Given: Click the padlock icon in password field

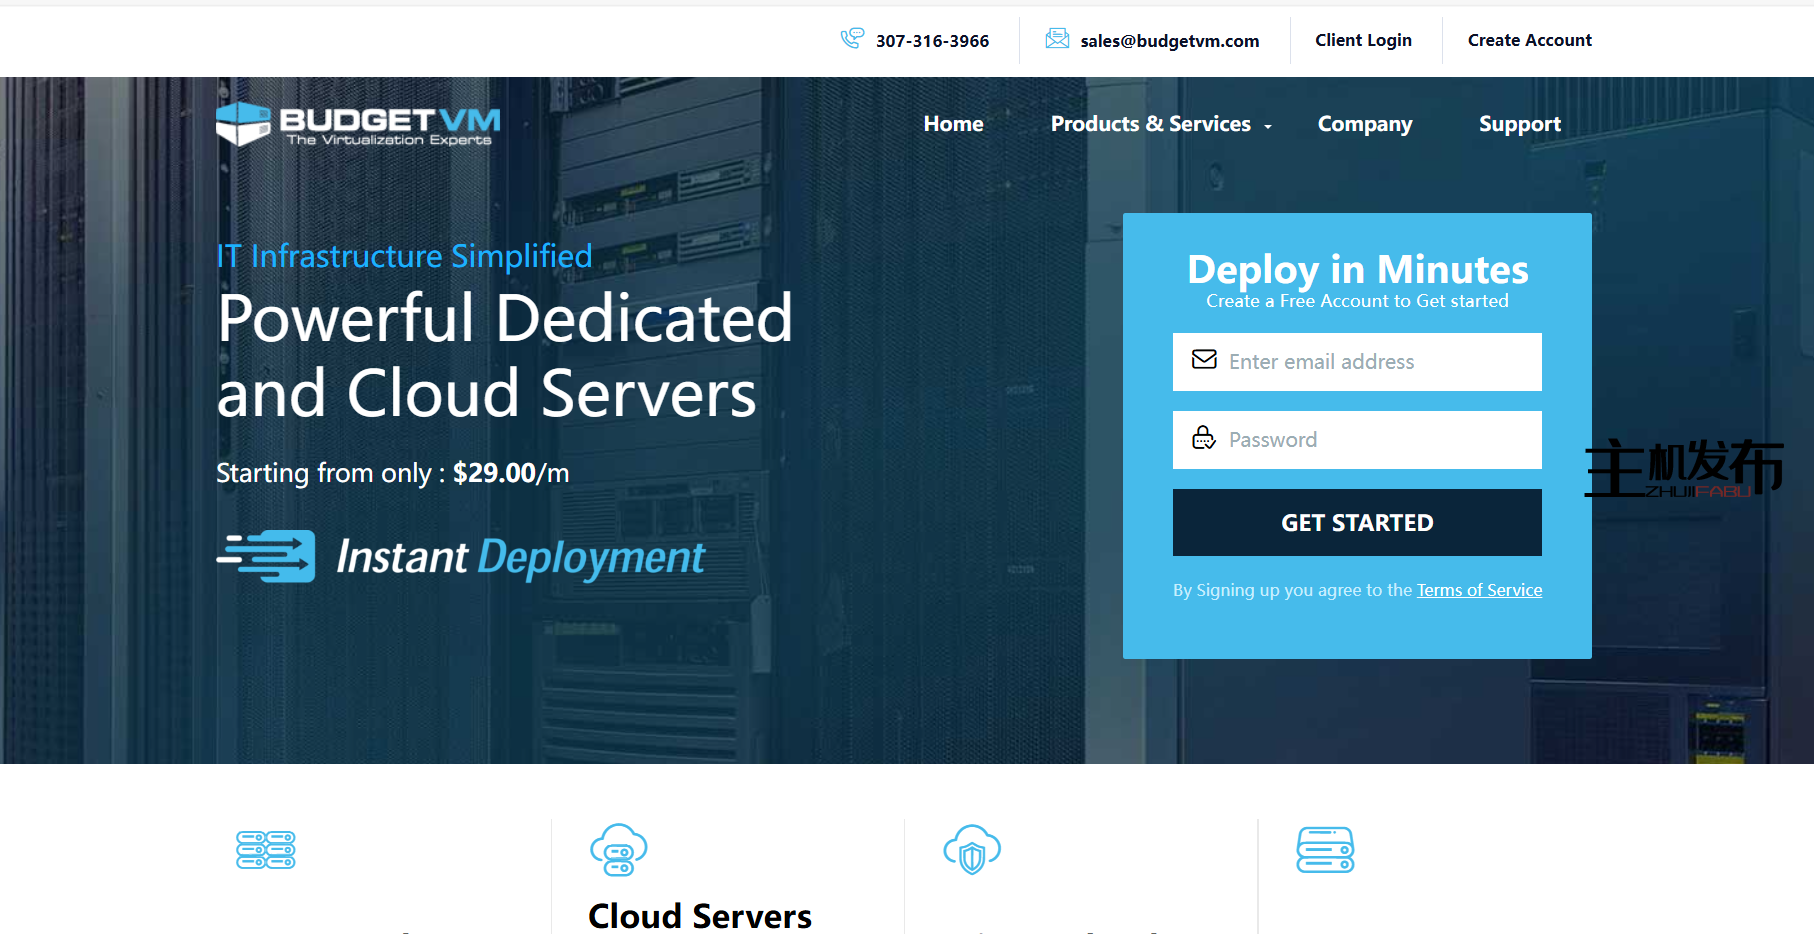Looking at the screenshot, I should tap(1204, 437).
